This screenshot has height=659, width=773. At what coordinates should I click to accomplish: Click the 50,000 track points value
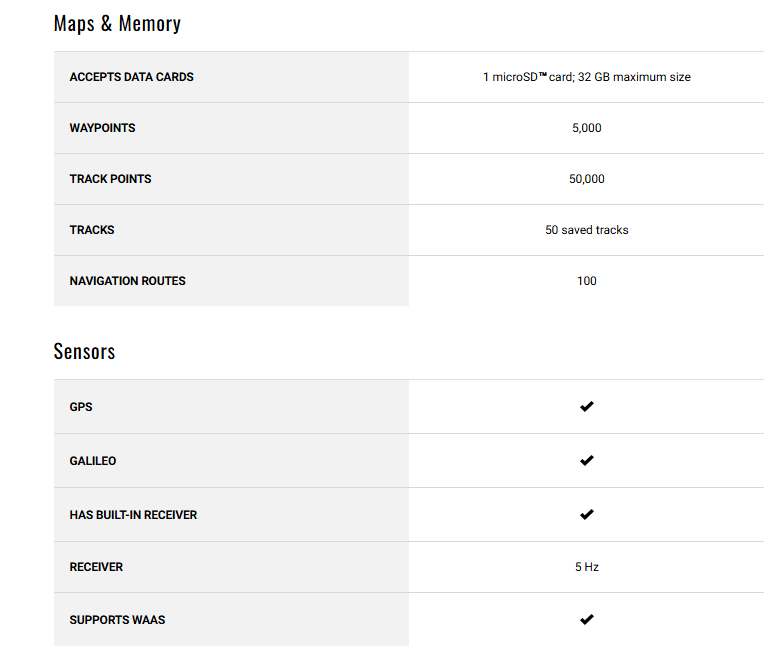(x=587, y=179)
